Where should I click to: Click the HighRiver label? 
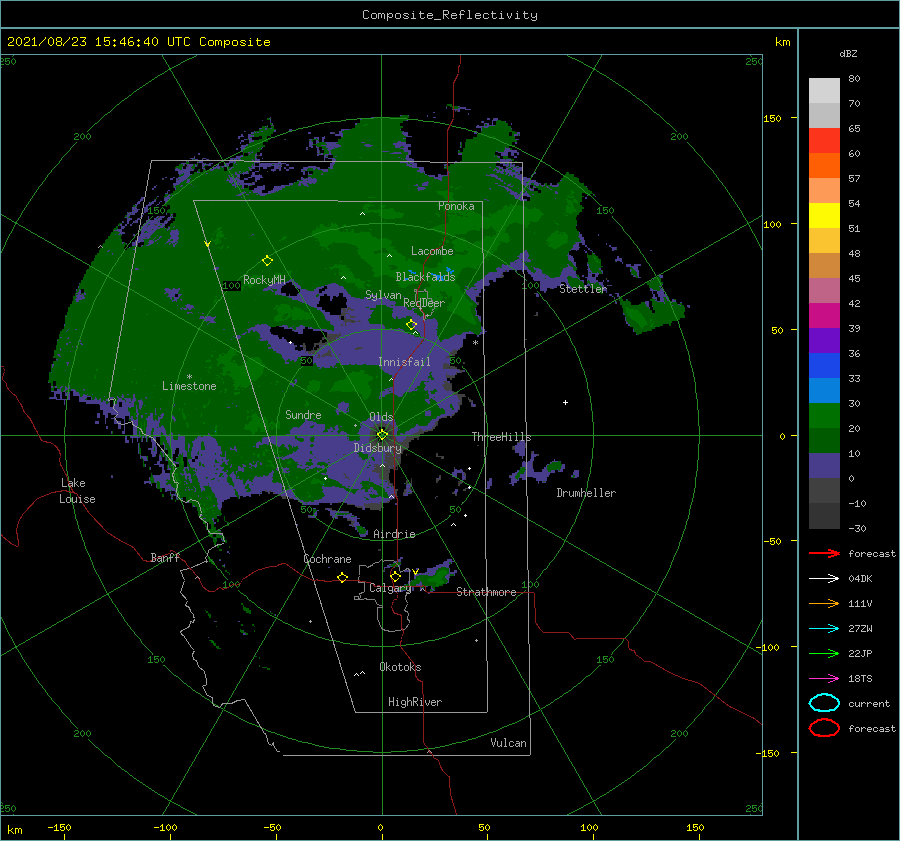pyautogui.click(x=415, y=702)
